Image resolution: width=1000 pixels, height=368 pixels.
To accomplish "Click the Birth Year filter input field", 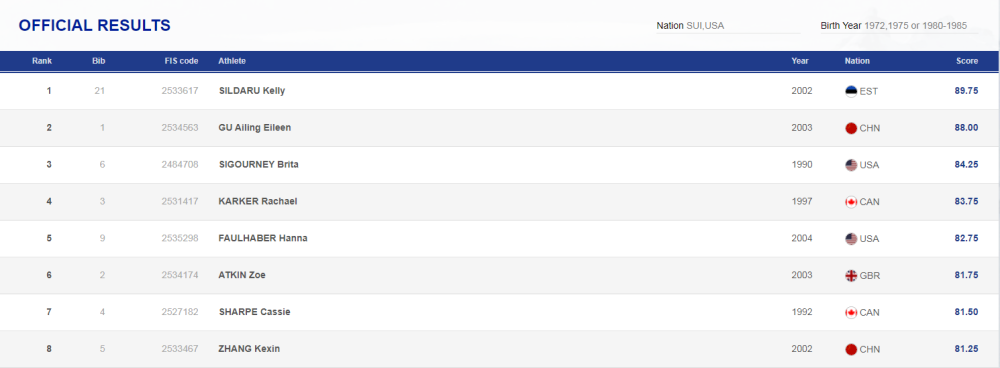I will [899, 26].
